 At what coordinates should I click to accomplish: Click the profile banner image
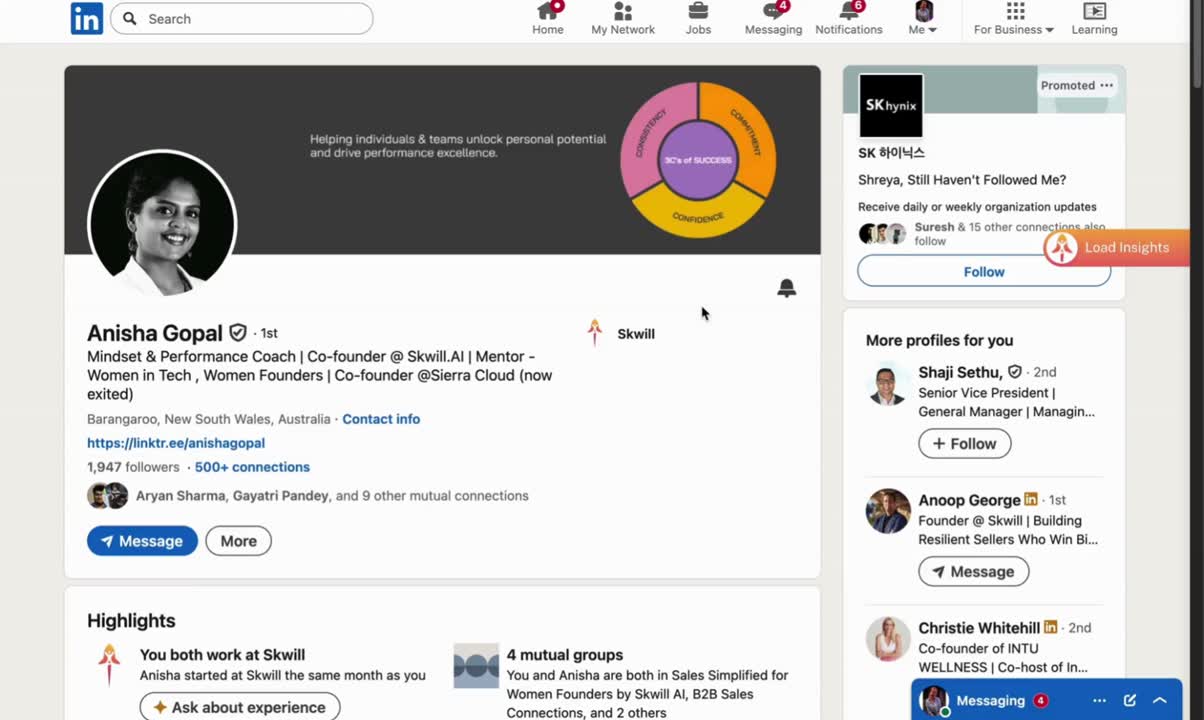(x=442, y=160)
